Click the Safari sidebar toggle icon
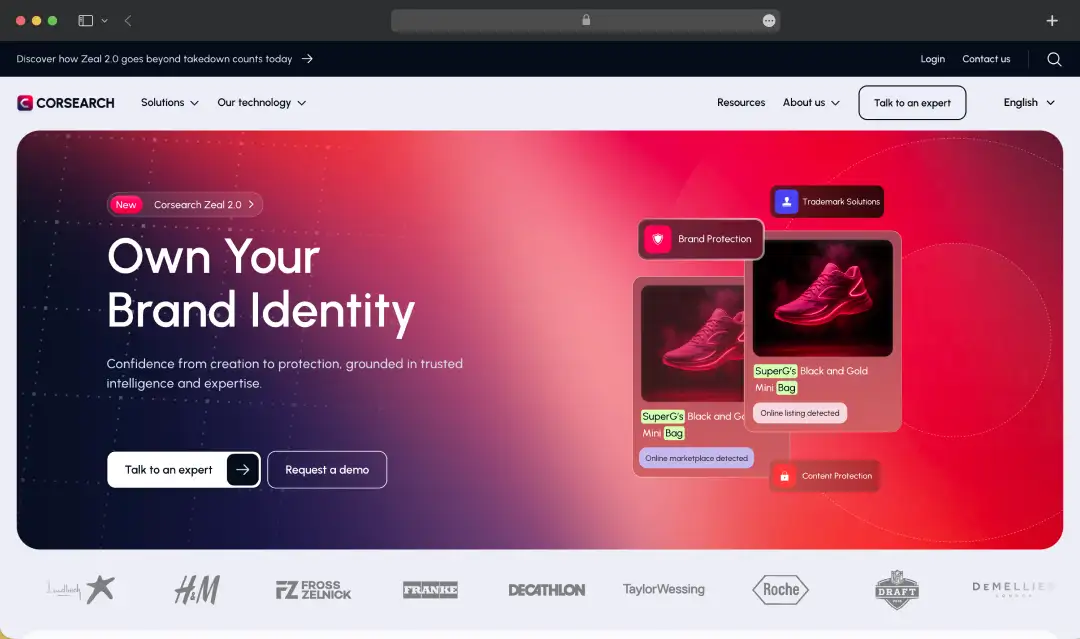Image resolution: width=1080 pixels, height=639 pixels. point(85,21)
